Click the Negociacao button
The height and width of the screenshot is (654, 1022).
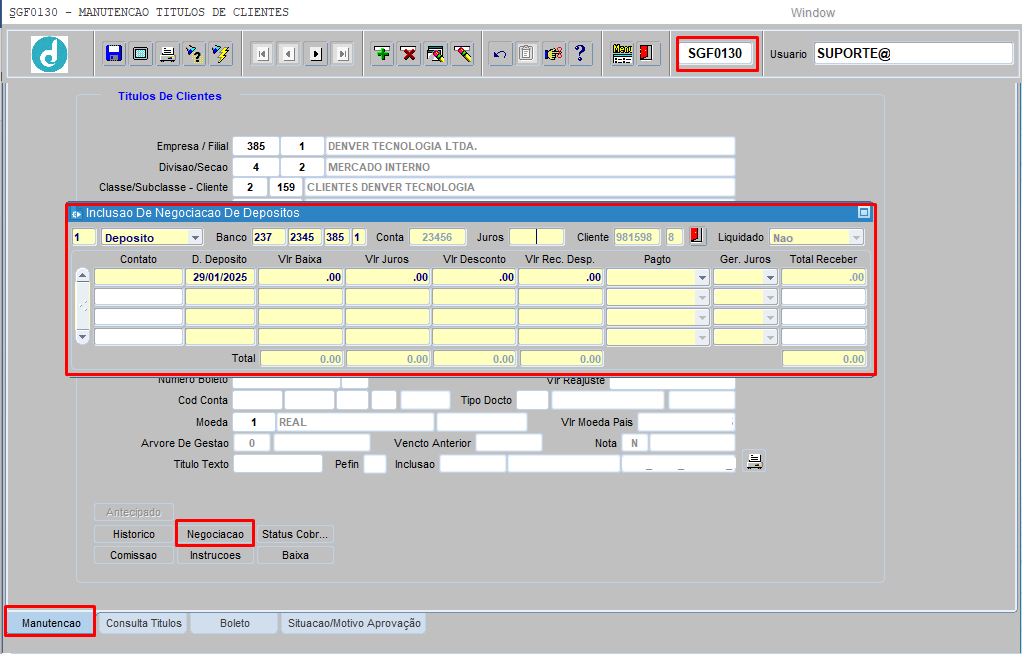215,534
